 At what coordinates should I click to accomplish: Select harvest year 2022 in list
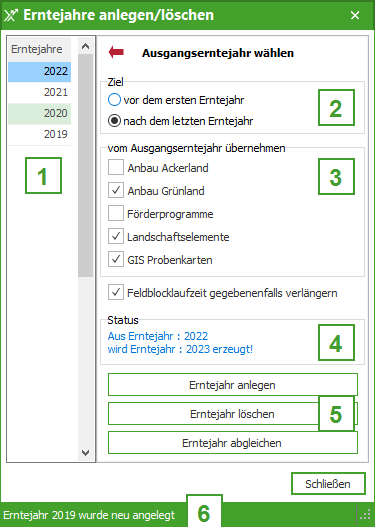click(x=40, y=72)
